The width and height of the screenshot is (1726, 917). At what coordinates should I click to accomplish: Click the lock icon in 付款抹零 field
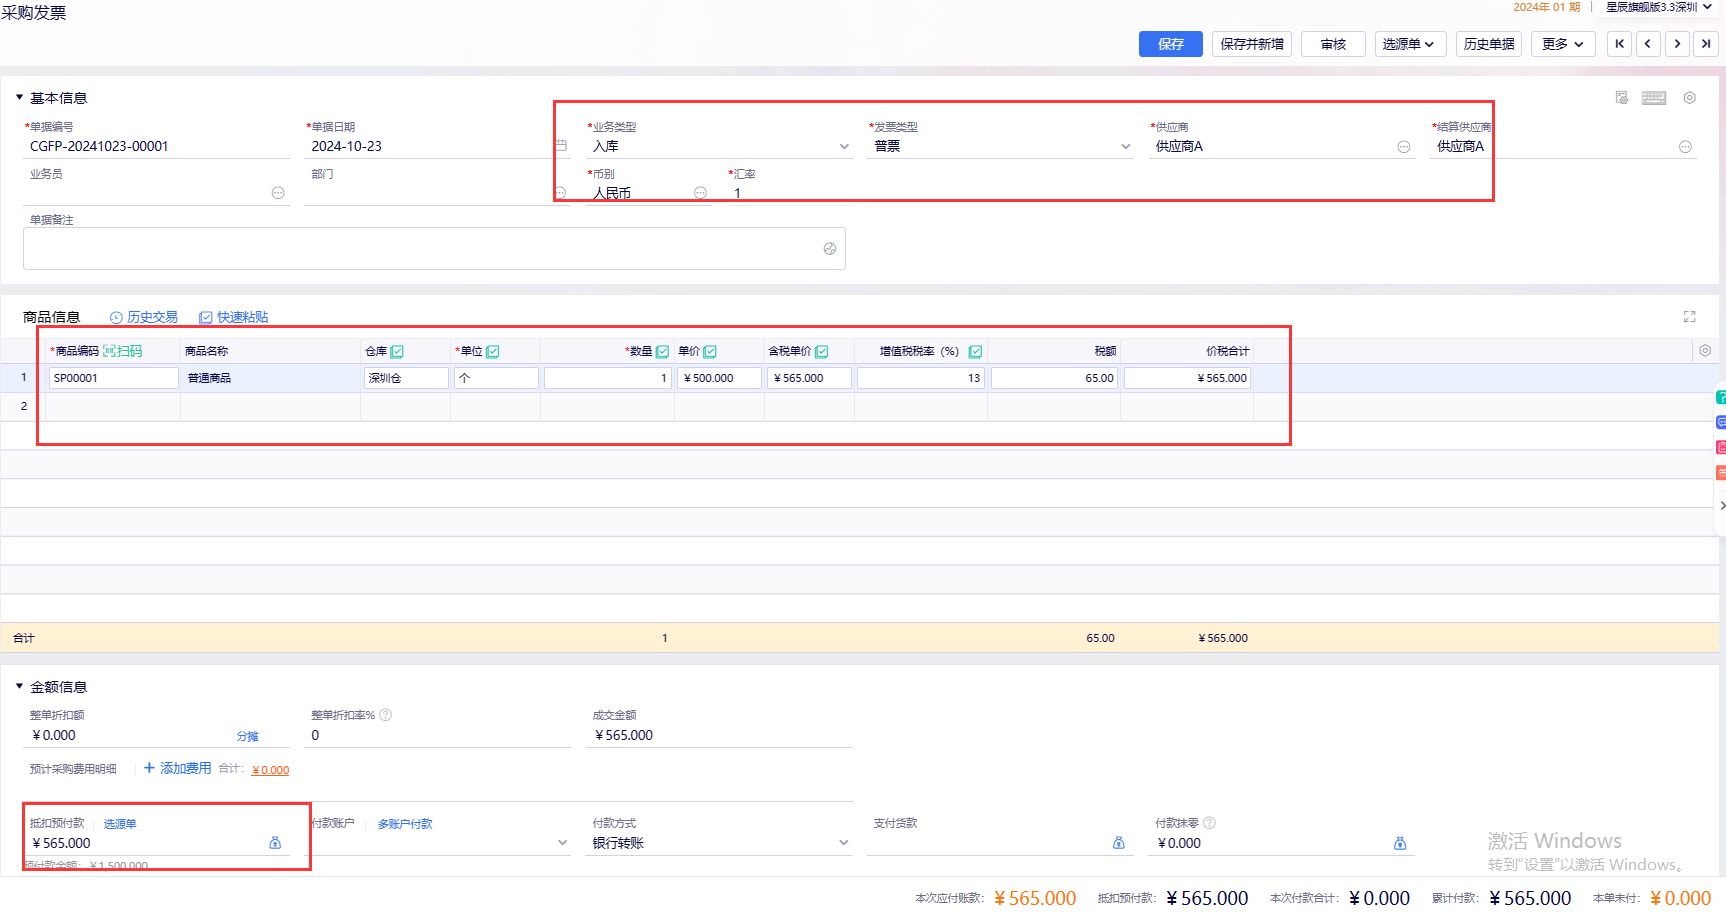1400,843
